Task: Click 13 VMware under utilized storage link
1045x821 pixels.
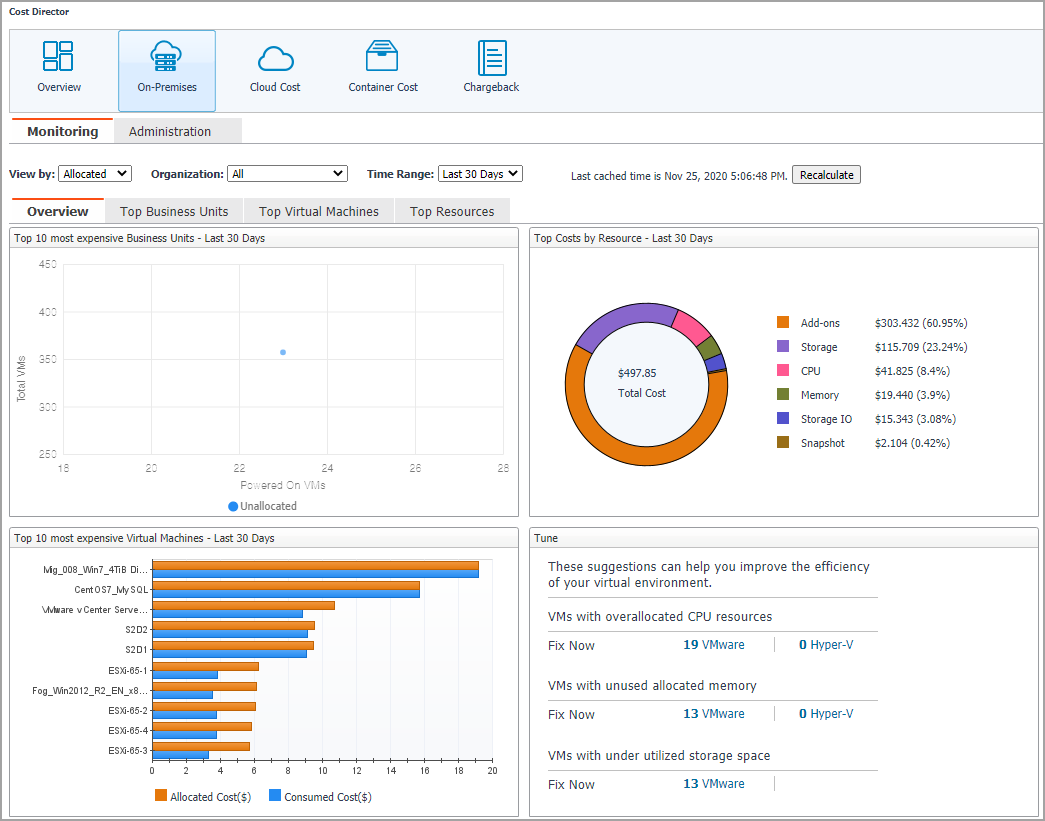Action: tap(713, 784)
